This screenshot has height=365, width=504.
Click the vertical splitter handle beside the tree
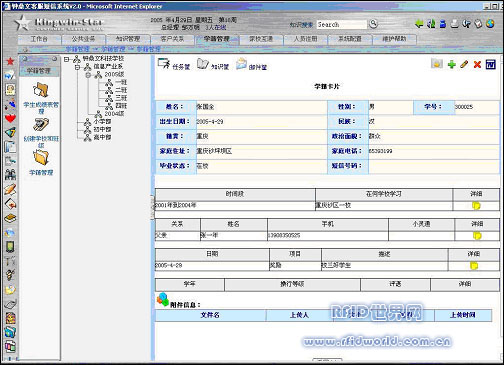pyautogui.click(x=153, y=207)
